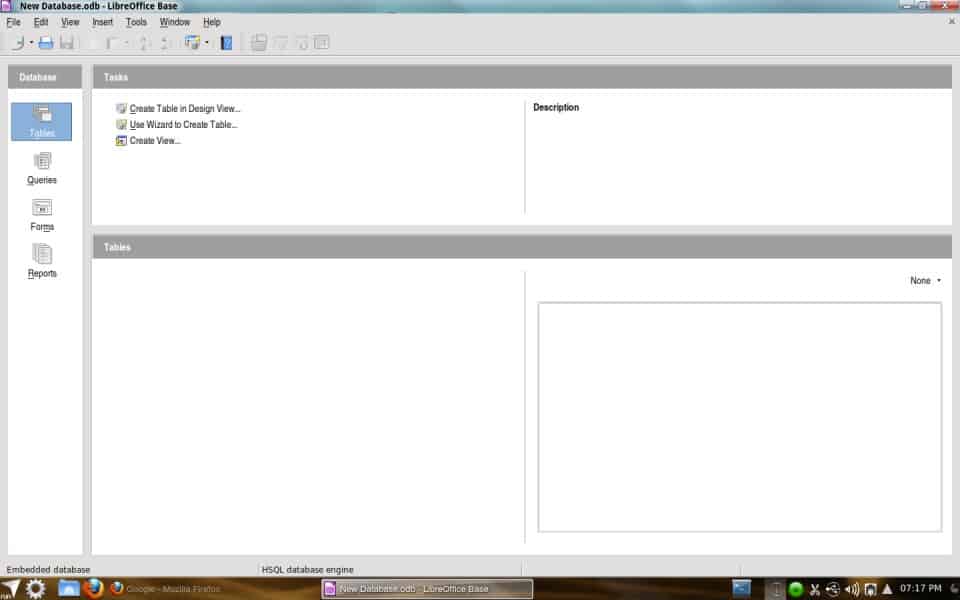Open the Help menu
This screenshot has height=600, width=960.
(x=211, y=22)
